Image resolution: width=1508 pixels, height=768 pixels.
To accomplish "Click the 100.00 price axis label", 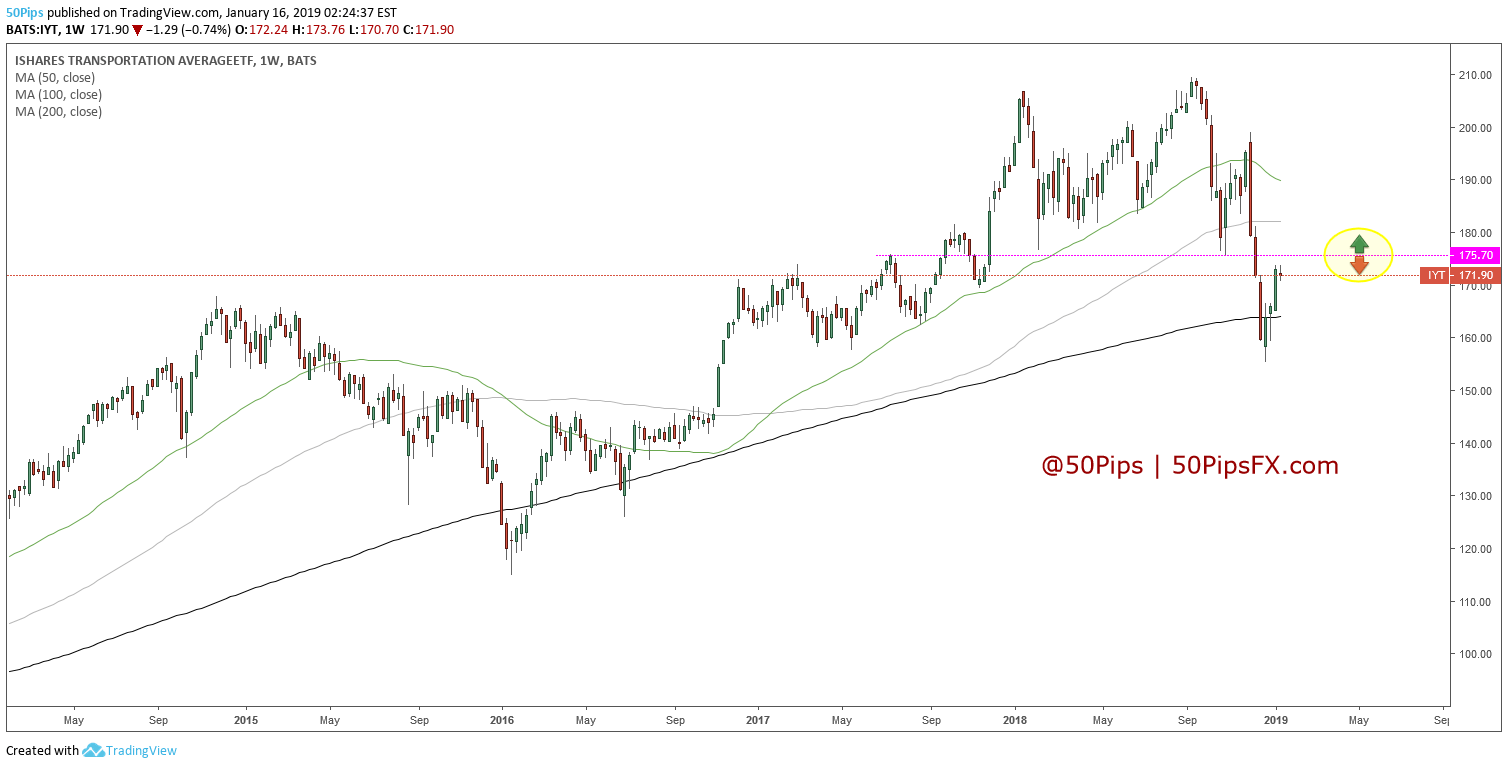I will click(1476, 654).
